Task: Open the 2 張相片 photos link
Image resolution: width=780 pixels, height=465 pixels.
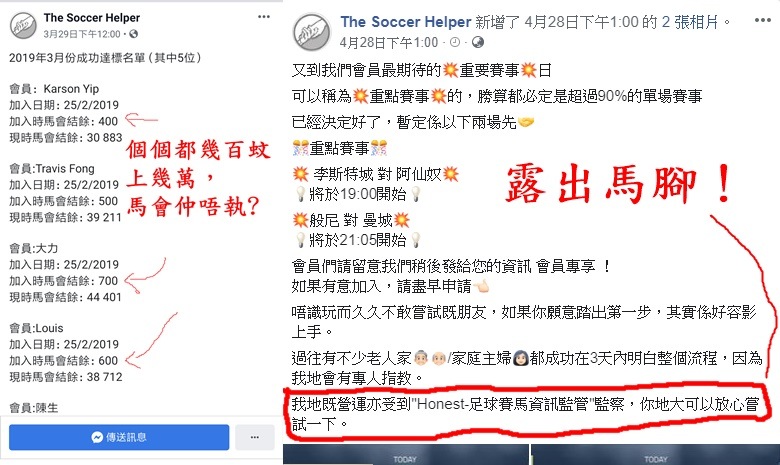Action: tap(690, 22)
